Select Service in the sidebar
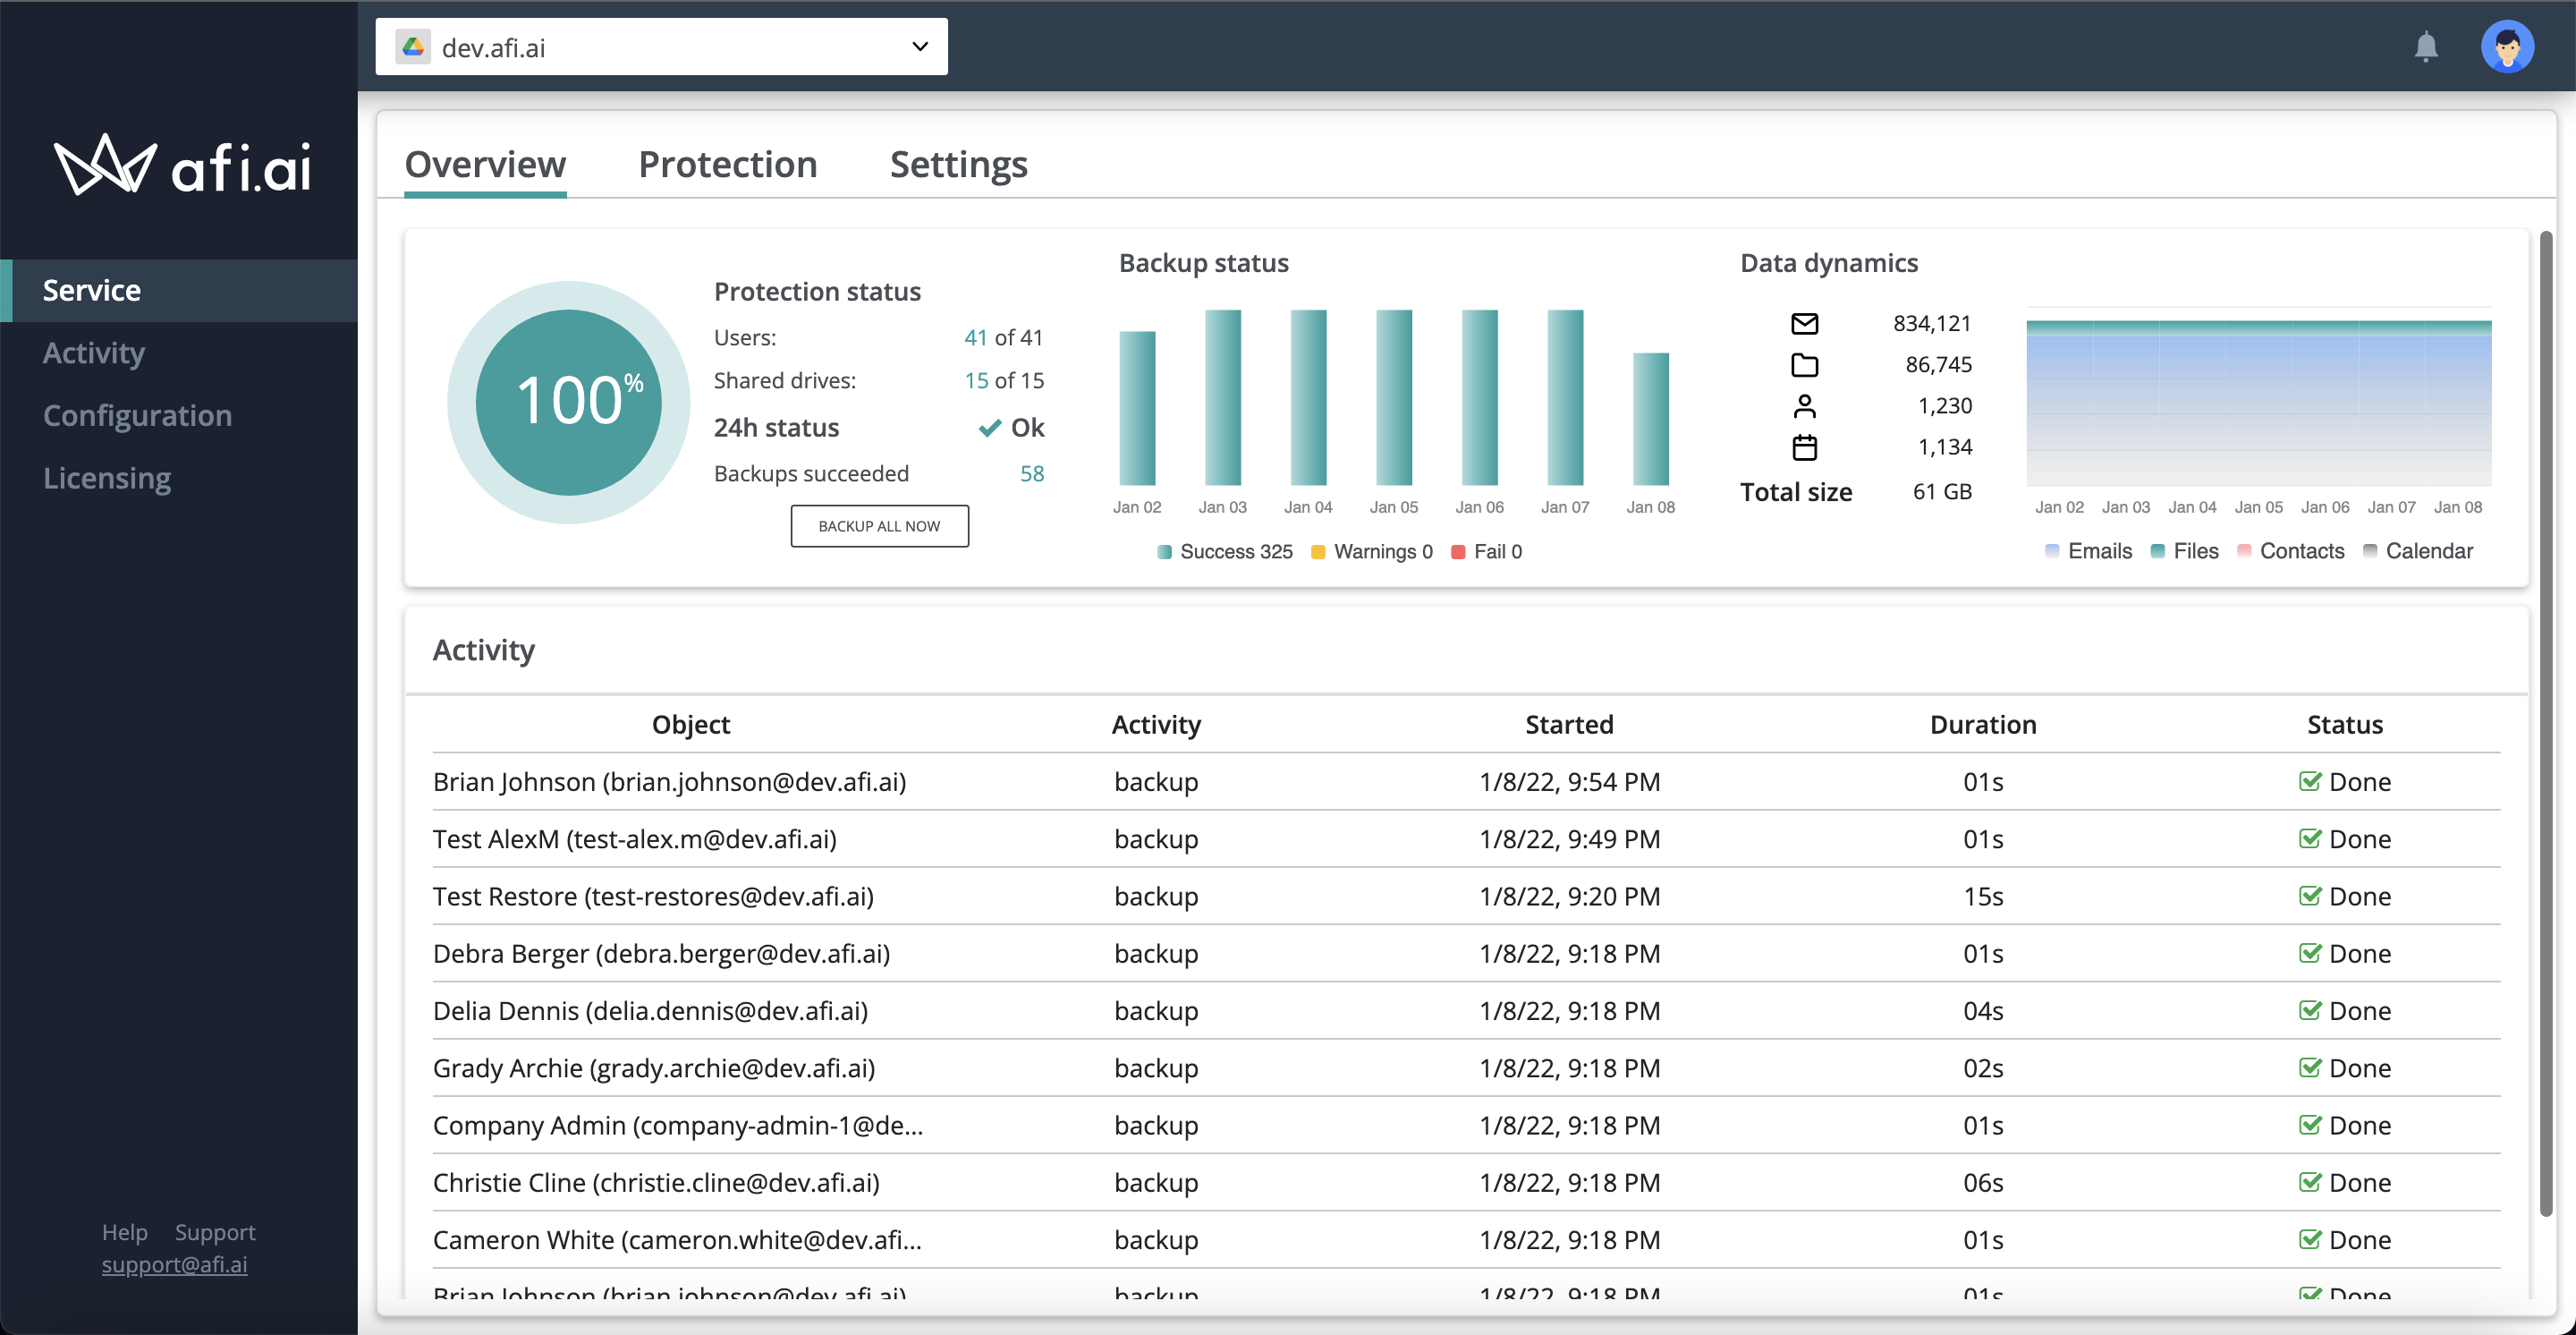This screenshot has width=2576, height=1335. click(x=179, y=290)
